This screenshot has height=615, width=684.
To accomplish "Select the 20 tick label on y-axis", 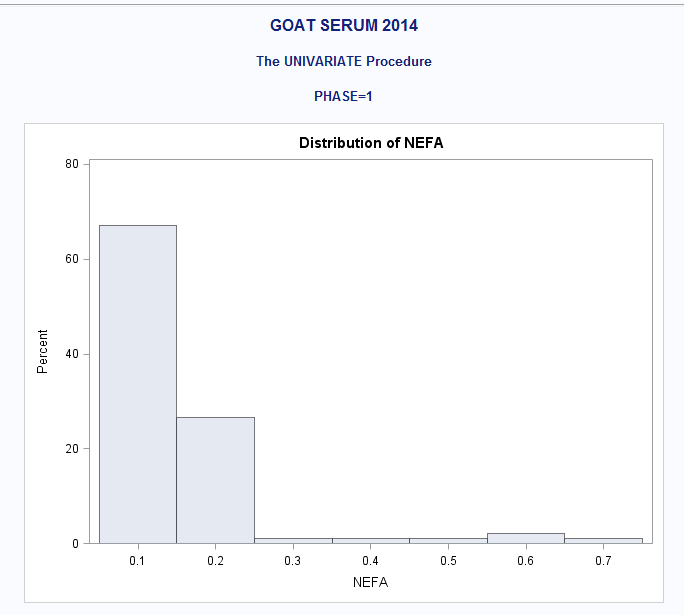I will [x=72, y=449].
